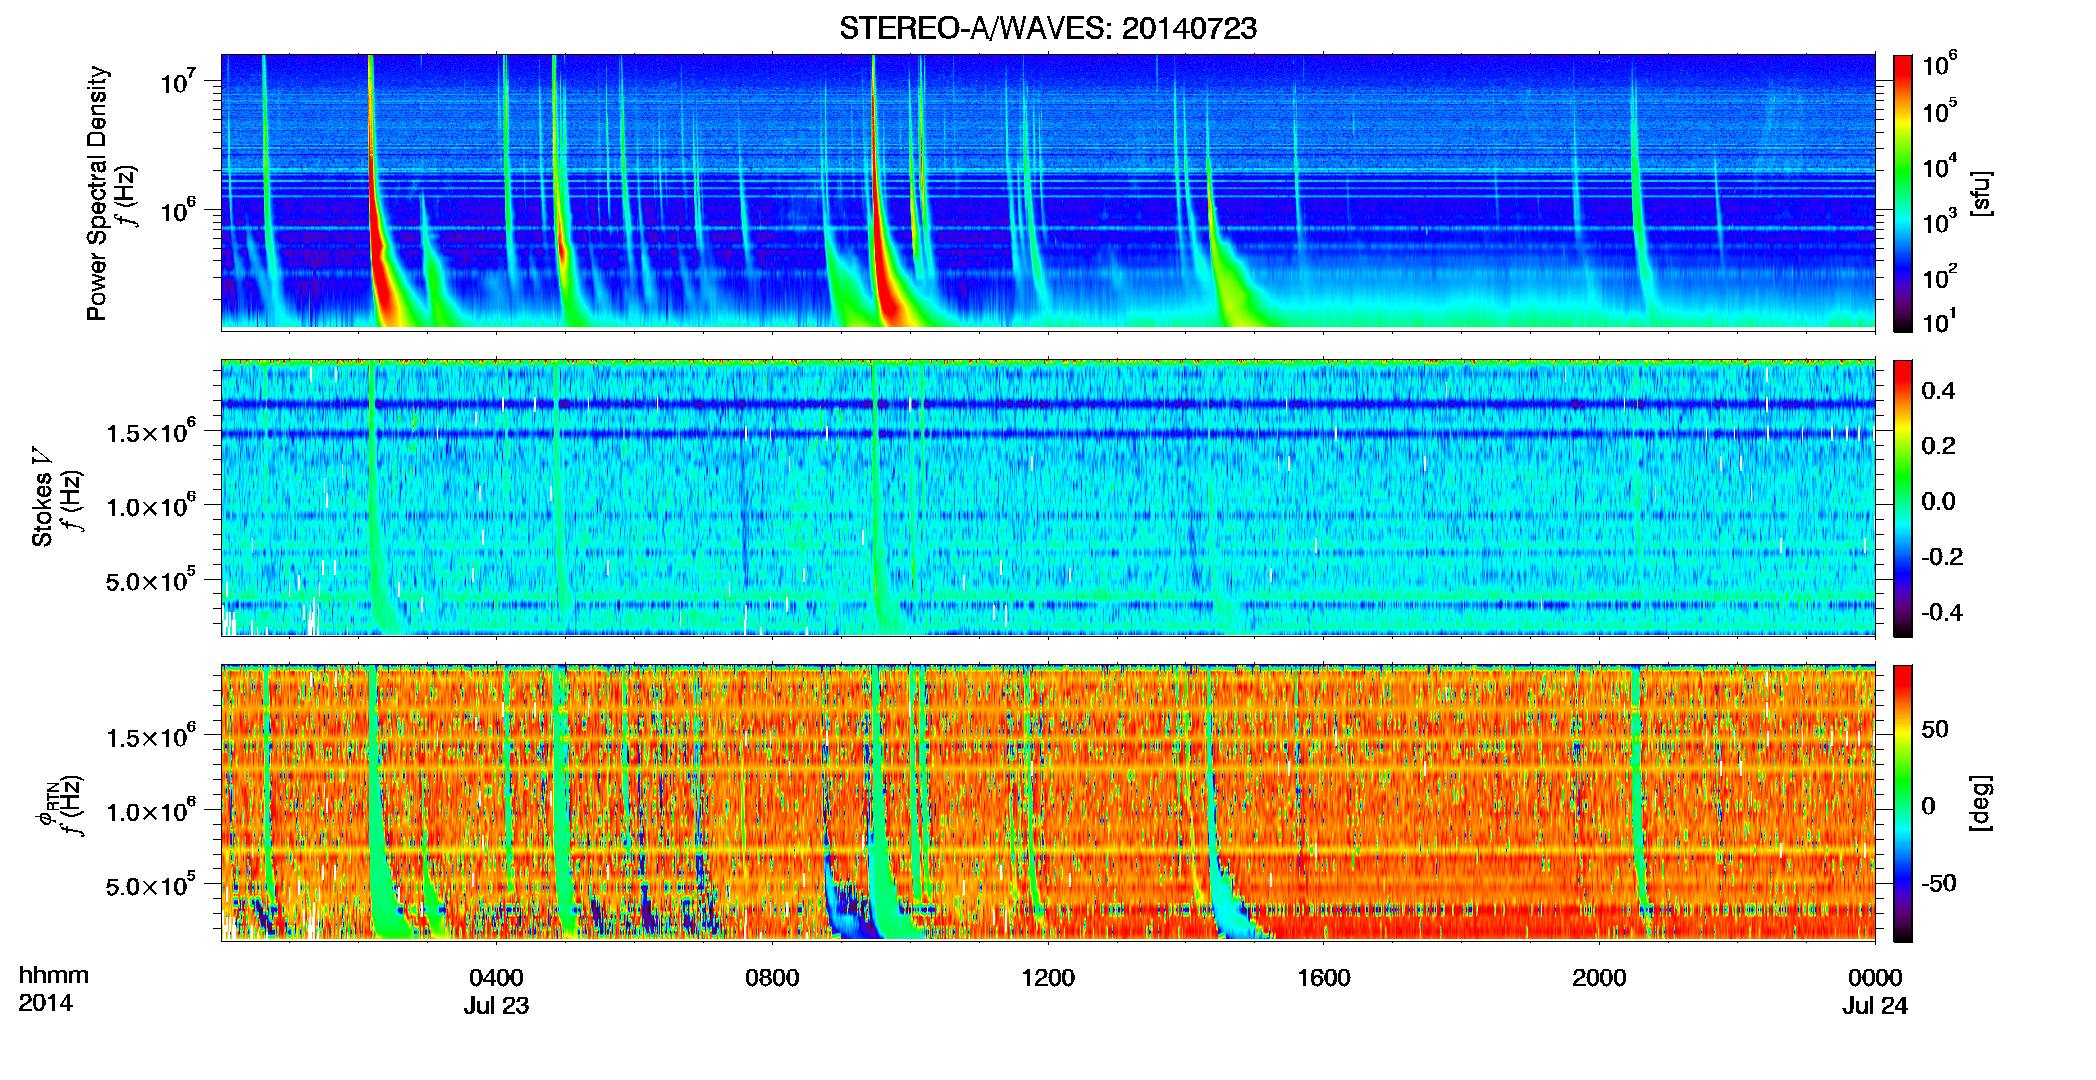Click the Stokes V colorbar

1903,498
